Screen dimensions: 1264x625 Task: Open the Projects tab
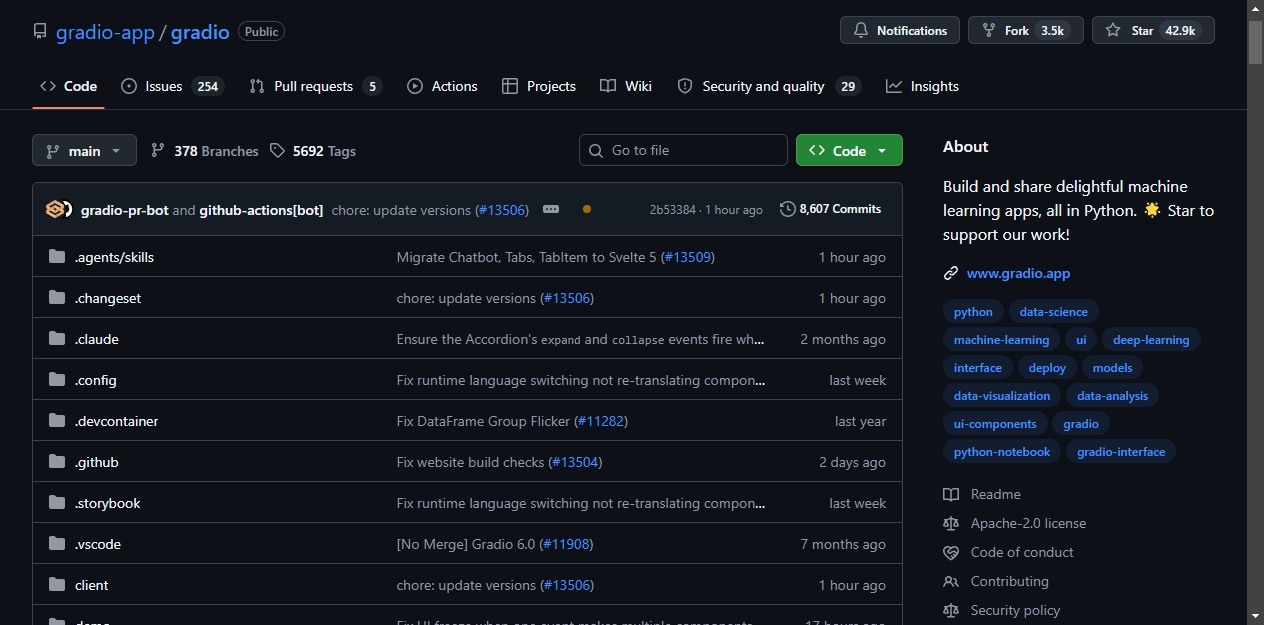pyautogui.click(x=539, y=86)
